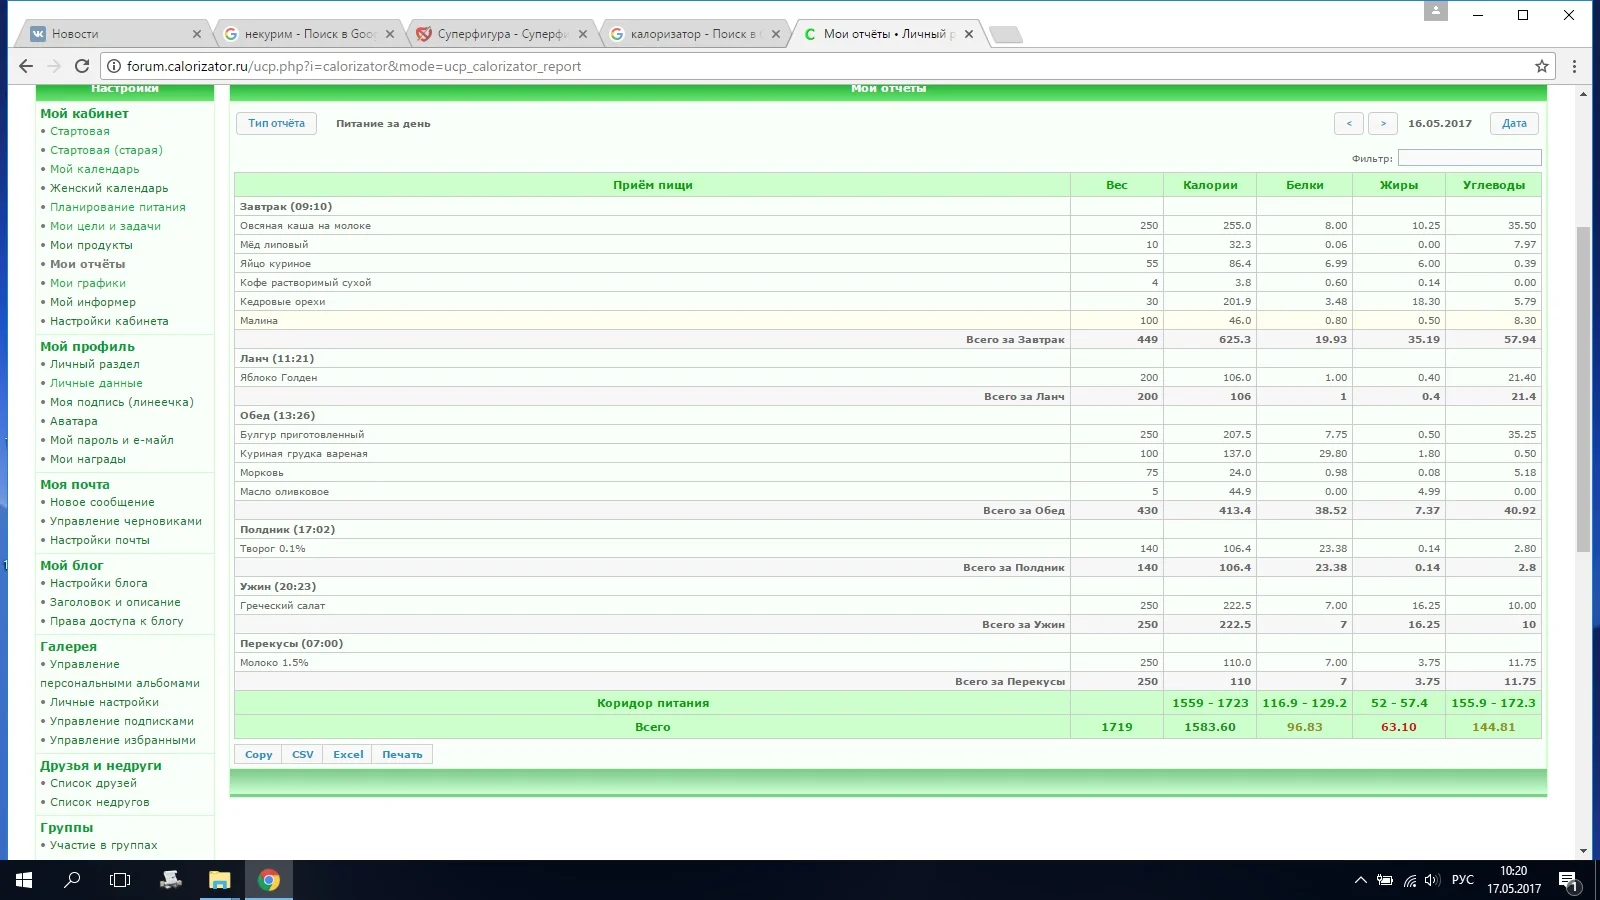Open the volume control in the tray
1600x900 pixels.
[1432, 880]
